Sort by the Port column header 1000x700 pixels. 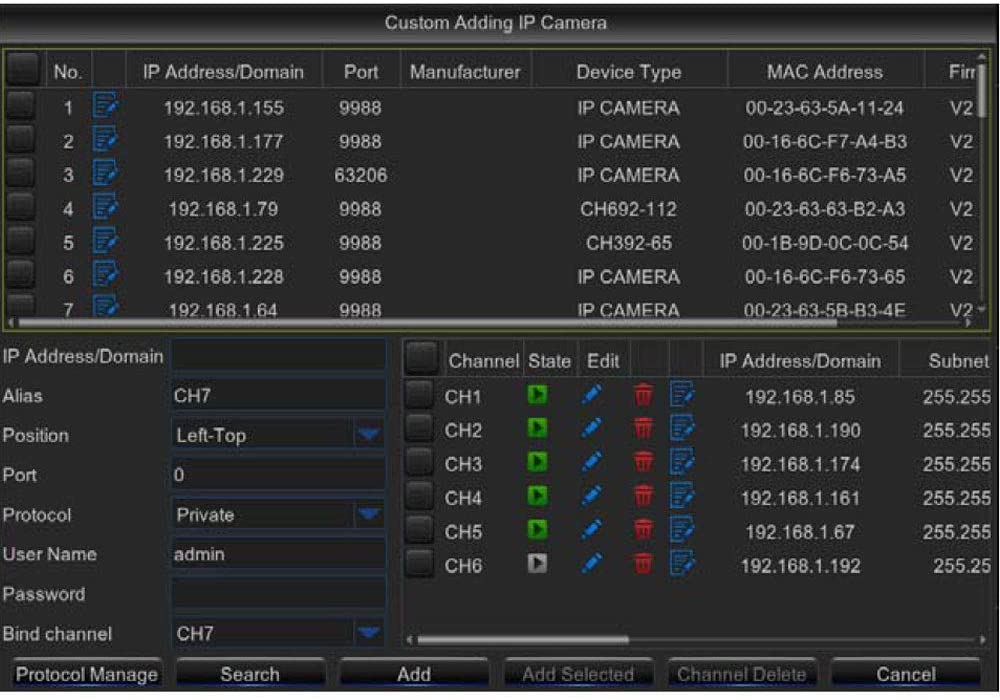coord(361,71)
